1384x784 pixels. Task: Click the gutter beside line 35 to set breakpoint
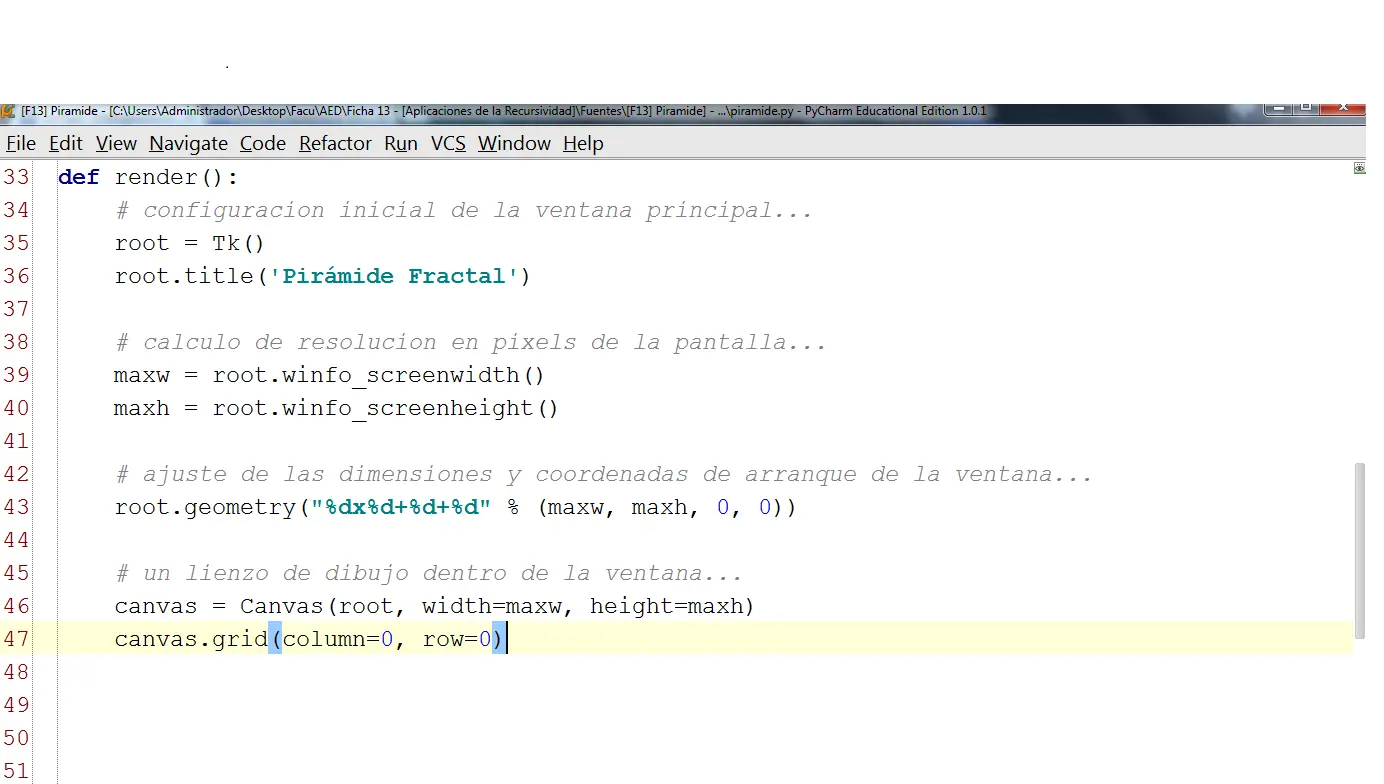point(45,243)
